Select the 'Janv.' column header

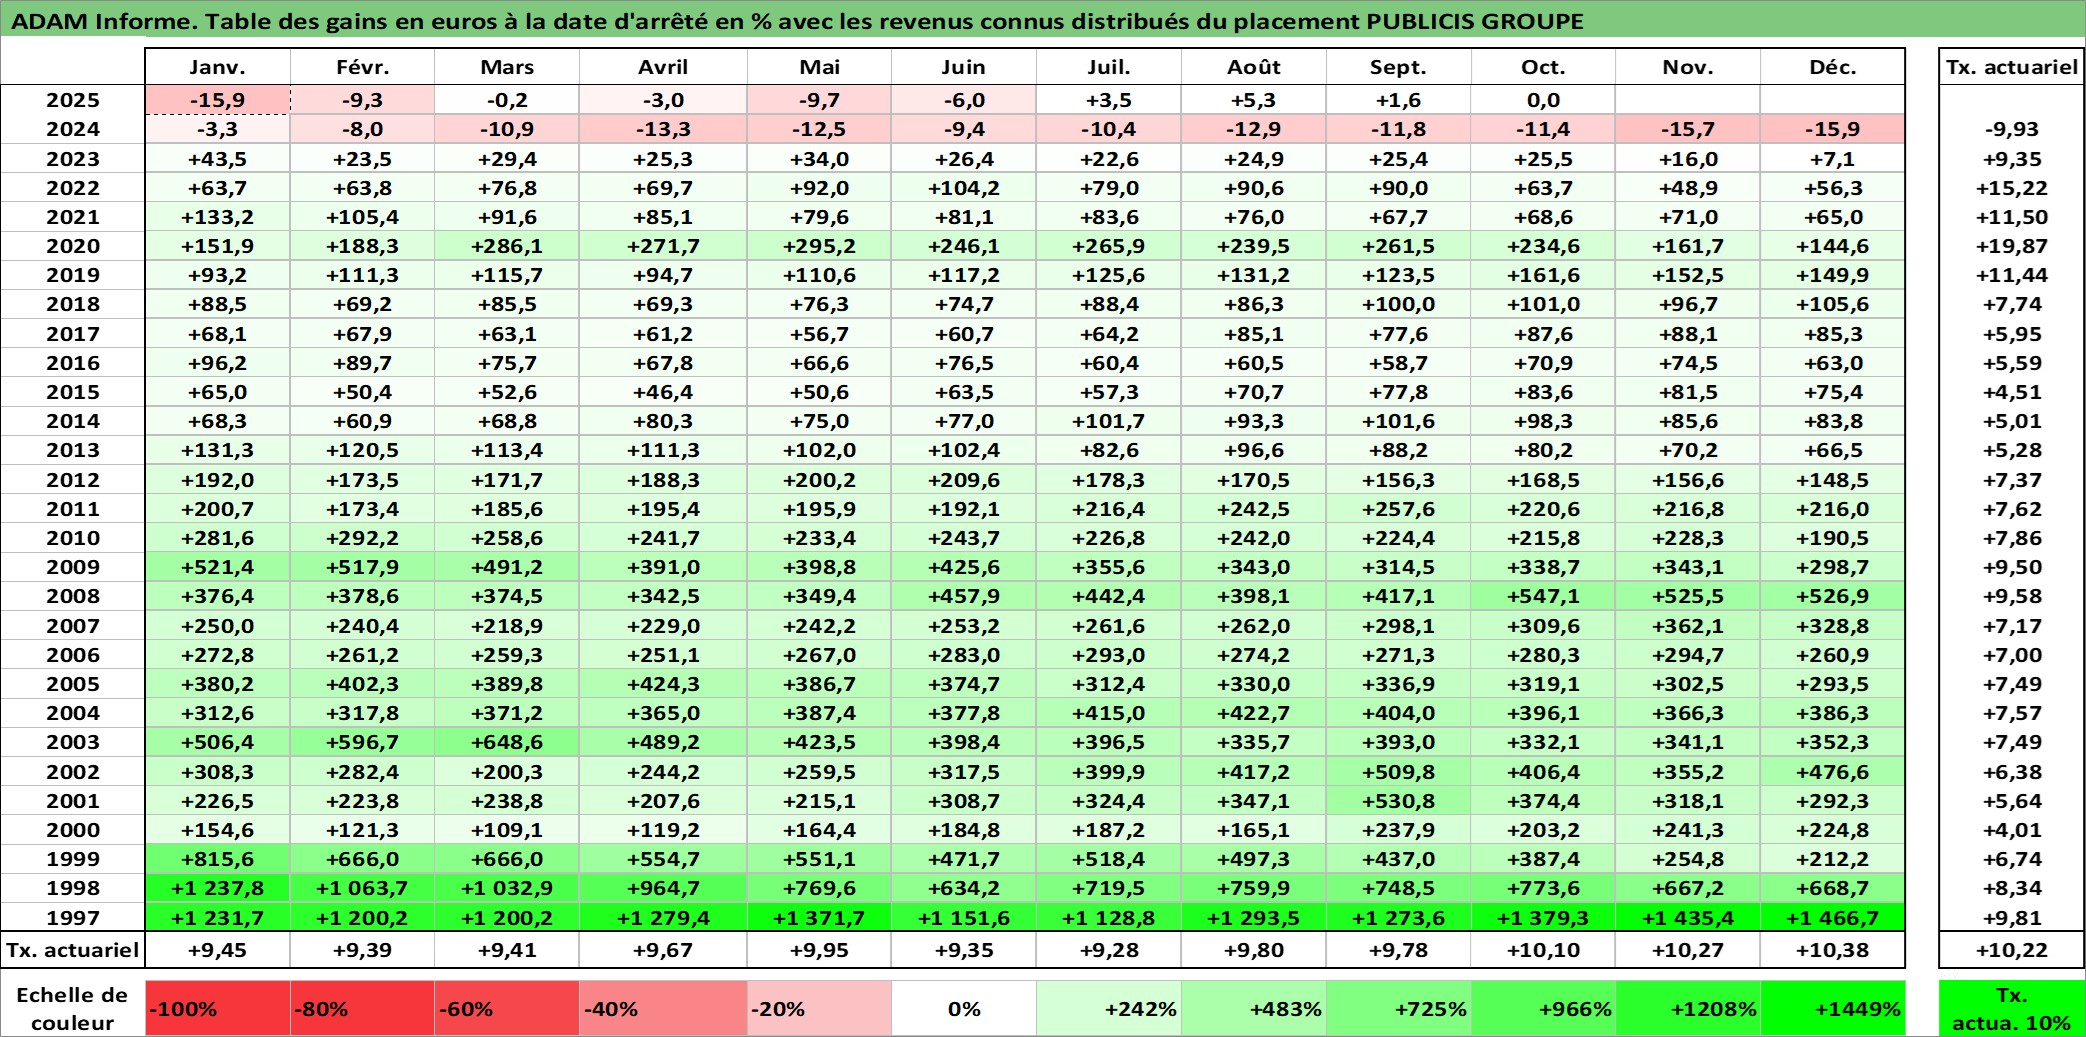(x=218, y=67)
